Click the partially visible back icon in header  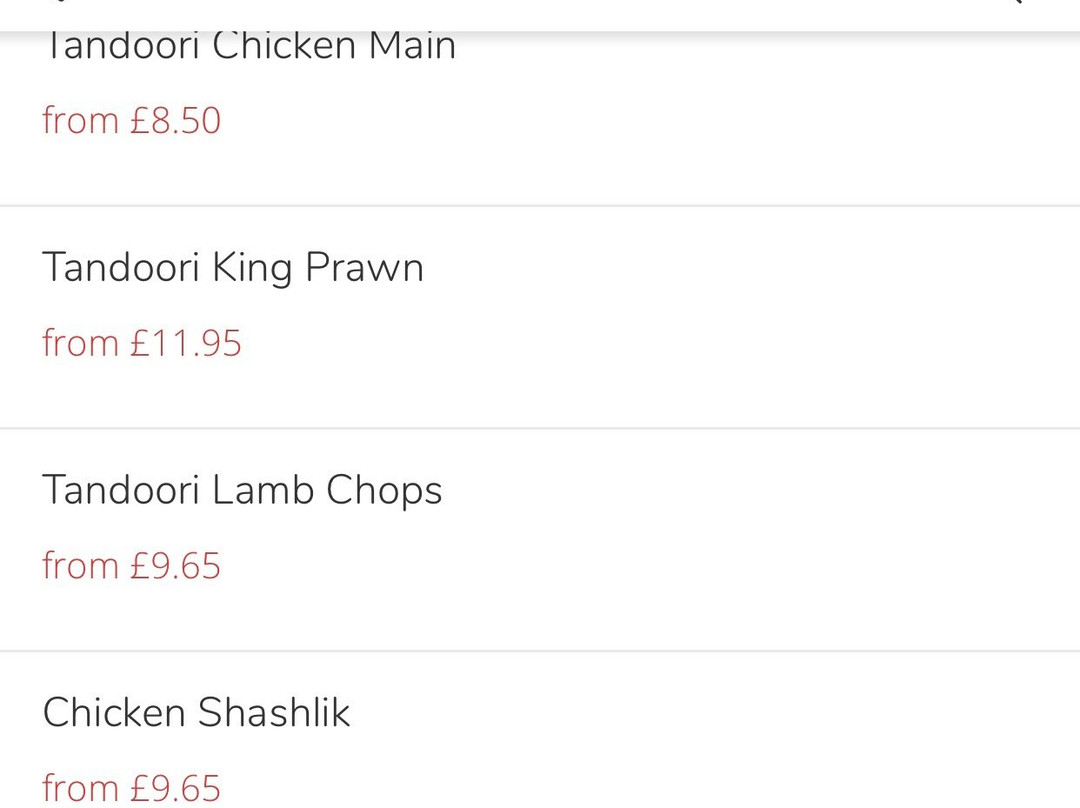[x=61, y=2]
